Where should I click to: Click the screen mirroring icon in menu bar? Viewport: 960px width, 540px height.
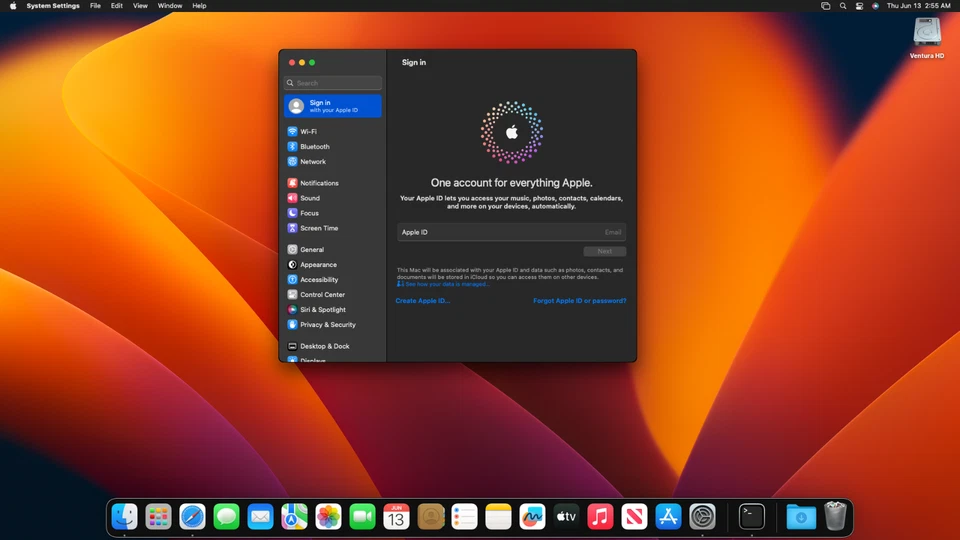(x=825, y=6)
